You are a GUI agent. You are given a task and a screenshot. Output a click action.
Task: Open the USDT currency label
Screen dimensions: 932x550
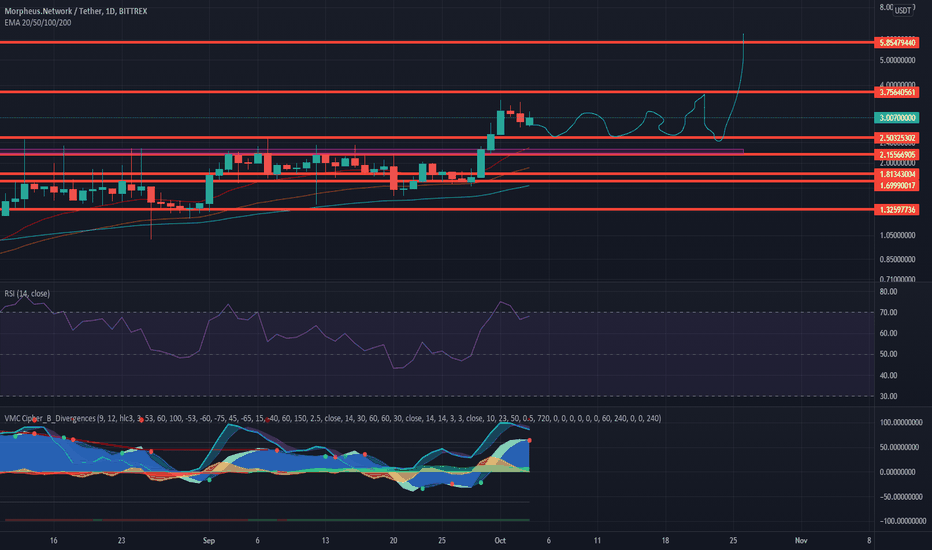pos(903,10)
